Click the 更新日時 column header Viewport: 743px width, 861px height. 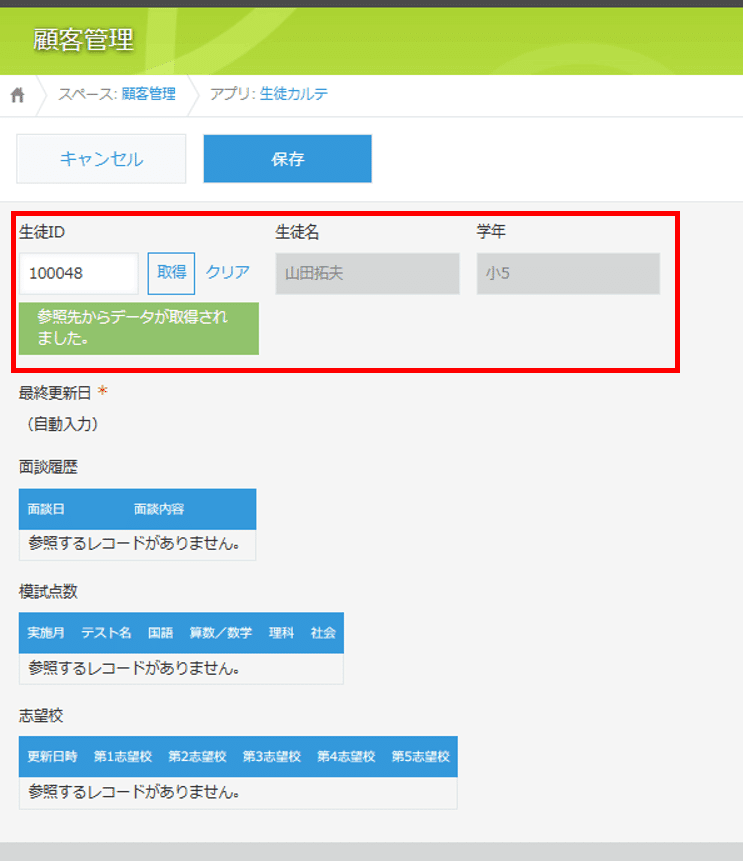tap(52, 757)
